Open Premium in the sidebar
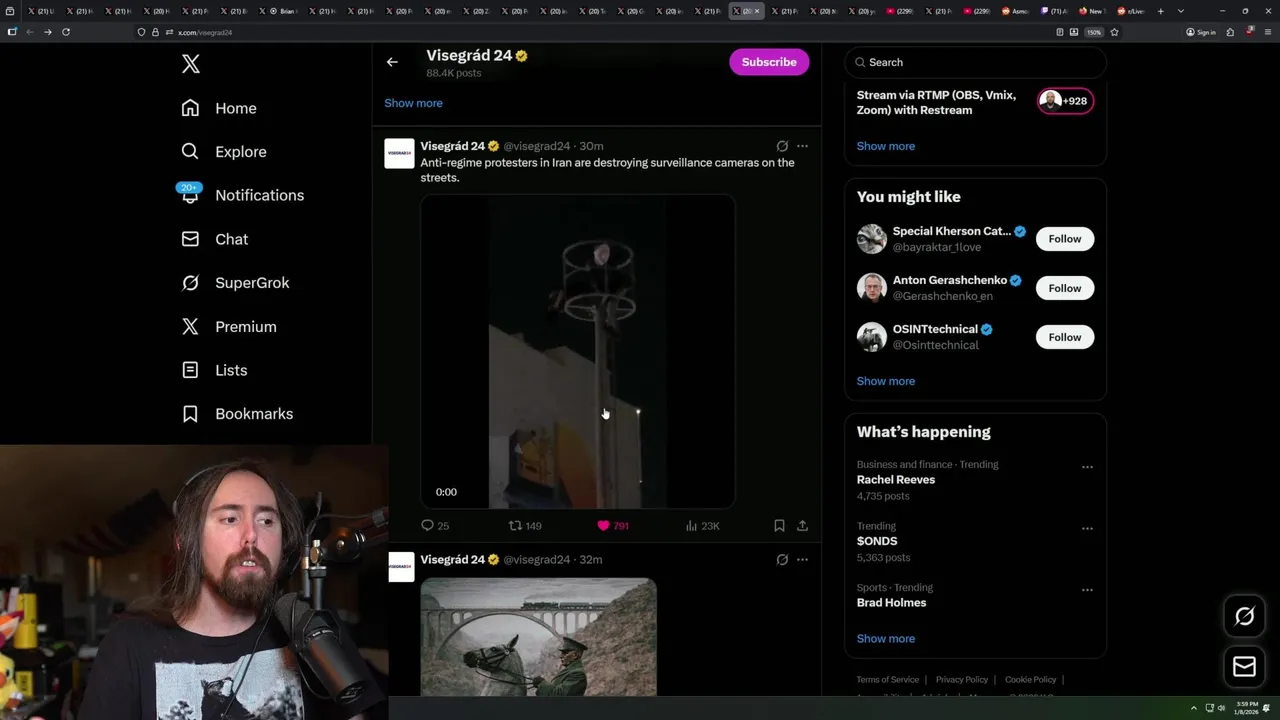 pyautogui.click(x=229, y=327)
